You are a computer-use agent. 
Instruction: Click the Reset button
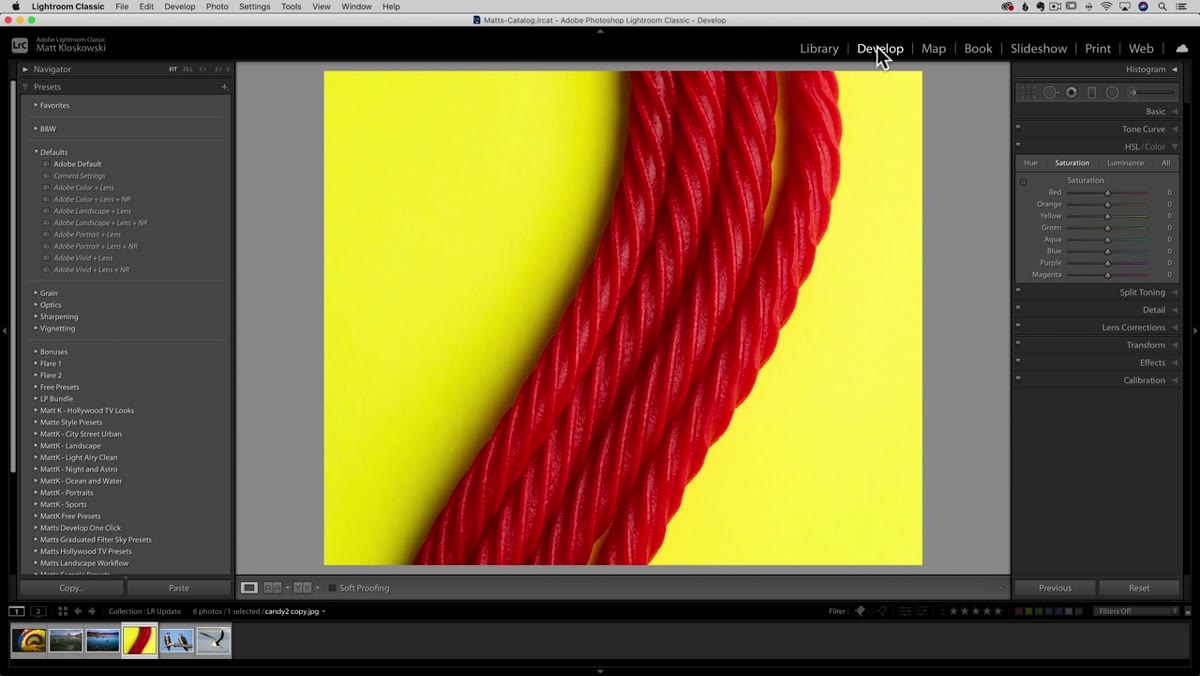tap(1139, 588)
